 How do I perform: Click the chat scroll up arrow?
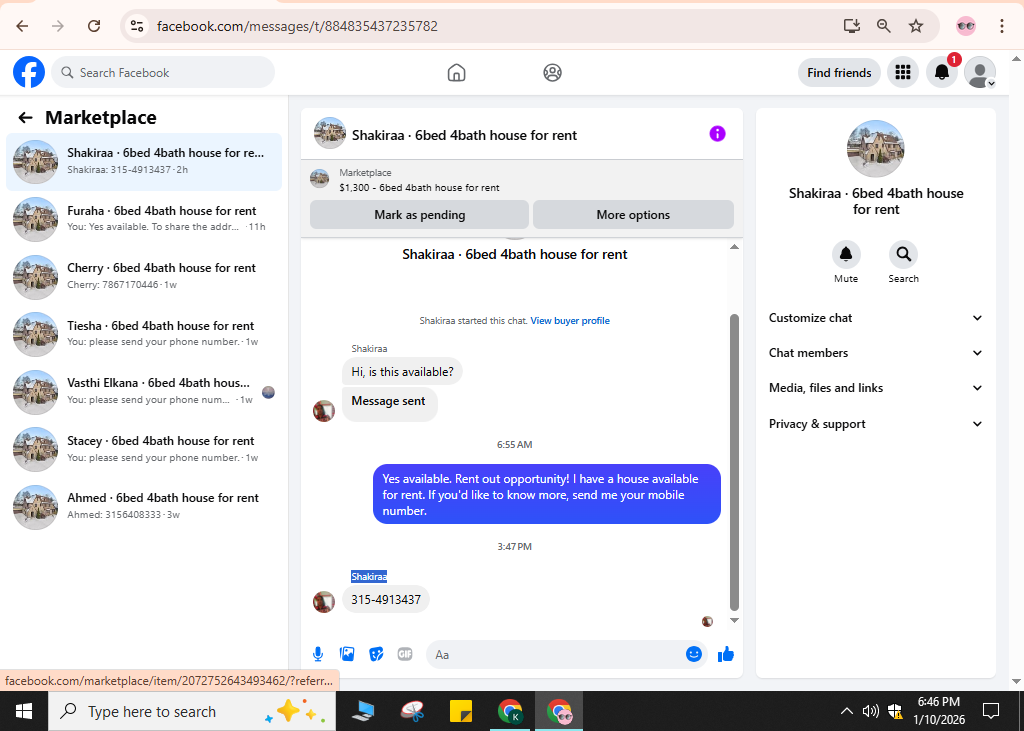click(x=734, y=247)
